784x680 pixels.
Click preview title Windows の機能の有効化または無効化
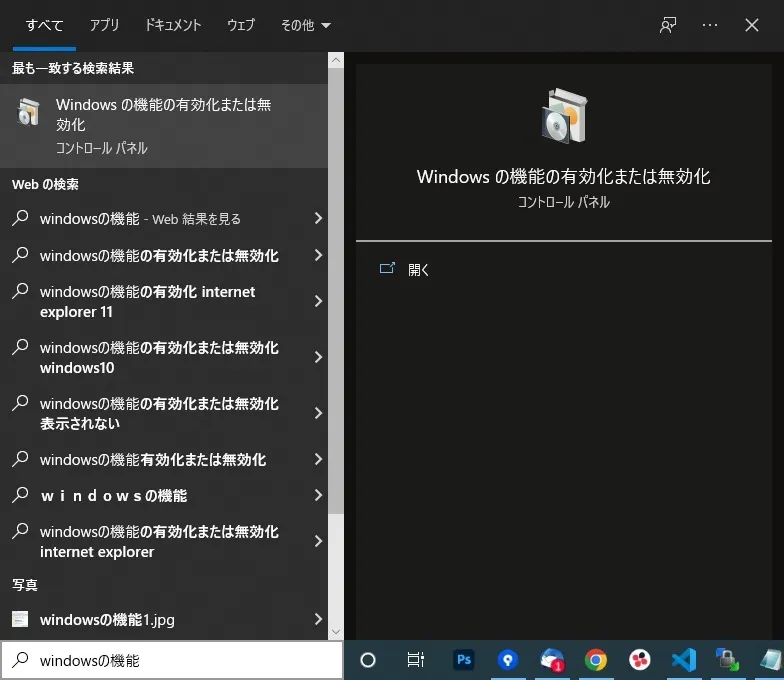tap(564, 176)
